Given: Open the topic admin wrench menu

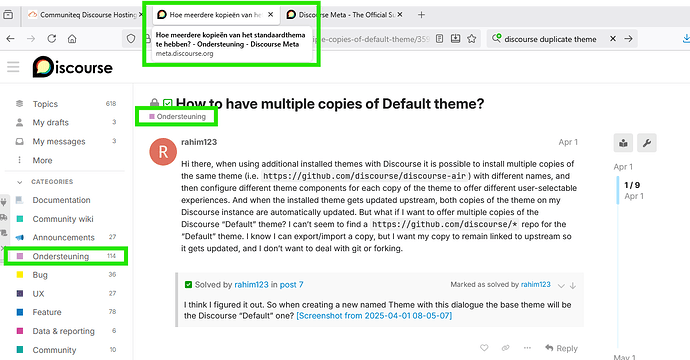Looking at the screenshot, I should point(646,143).
